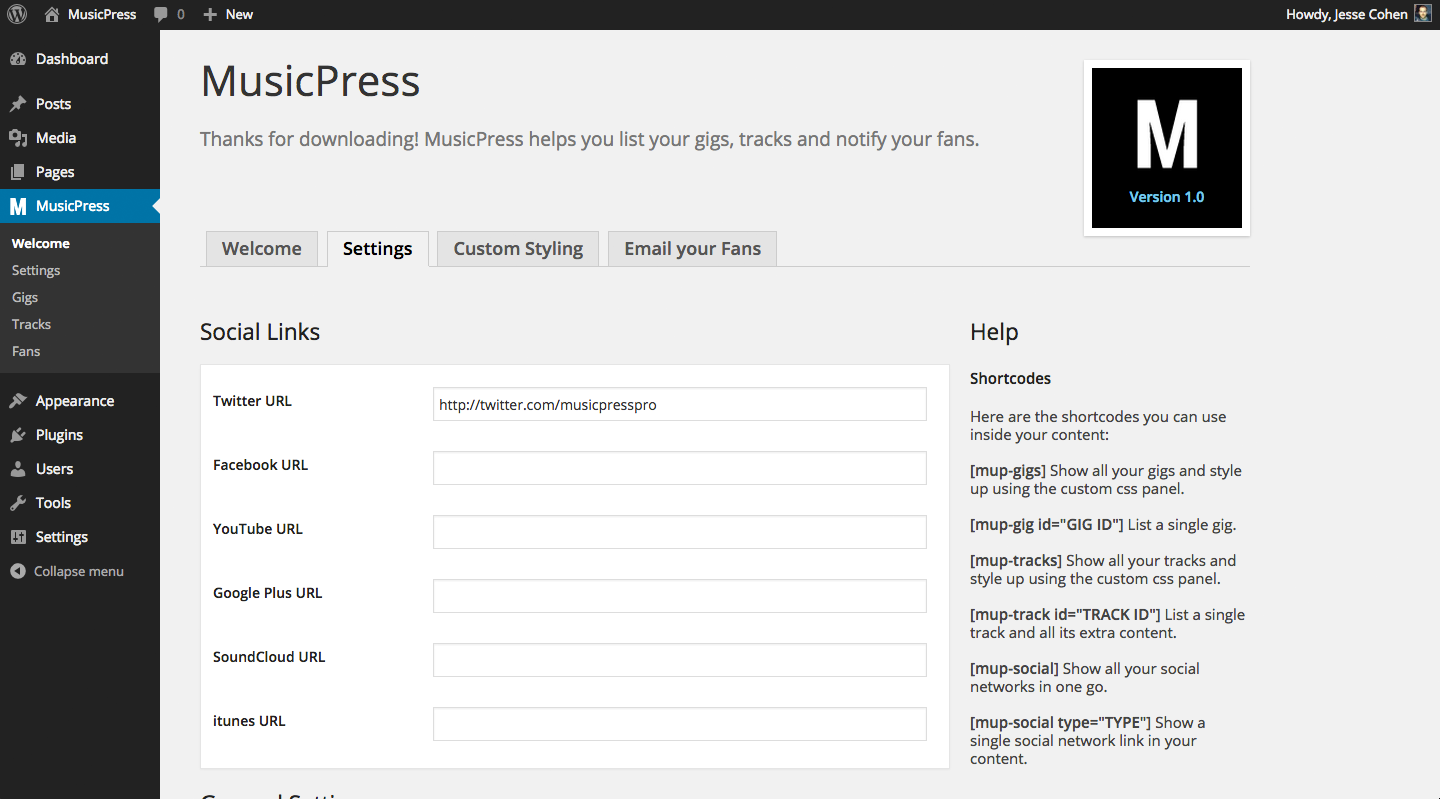
Task: Open the Users menu label
Action: [54, 469]
